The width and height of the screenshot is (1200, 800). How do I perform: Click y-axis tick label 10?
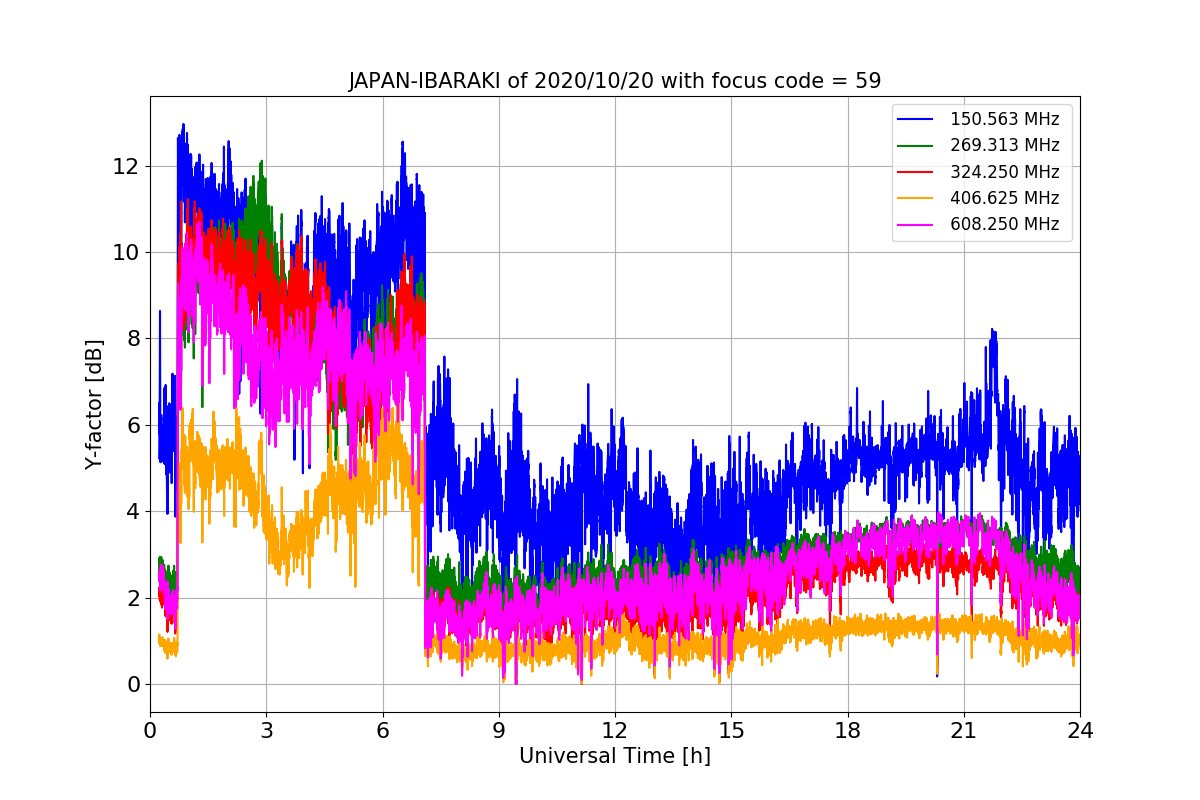pyautogui.click(x=126, y=252)
